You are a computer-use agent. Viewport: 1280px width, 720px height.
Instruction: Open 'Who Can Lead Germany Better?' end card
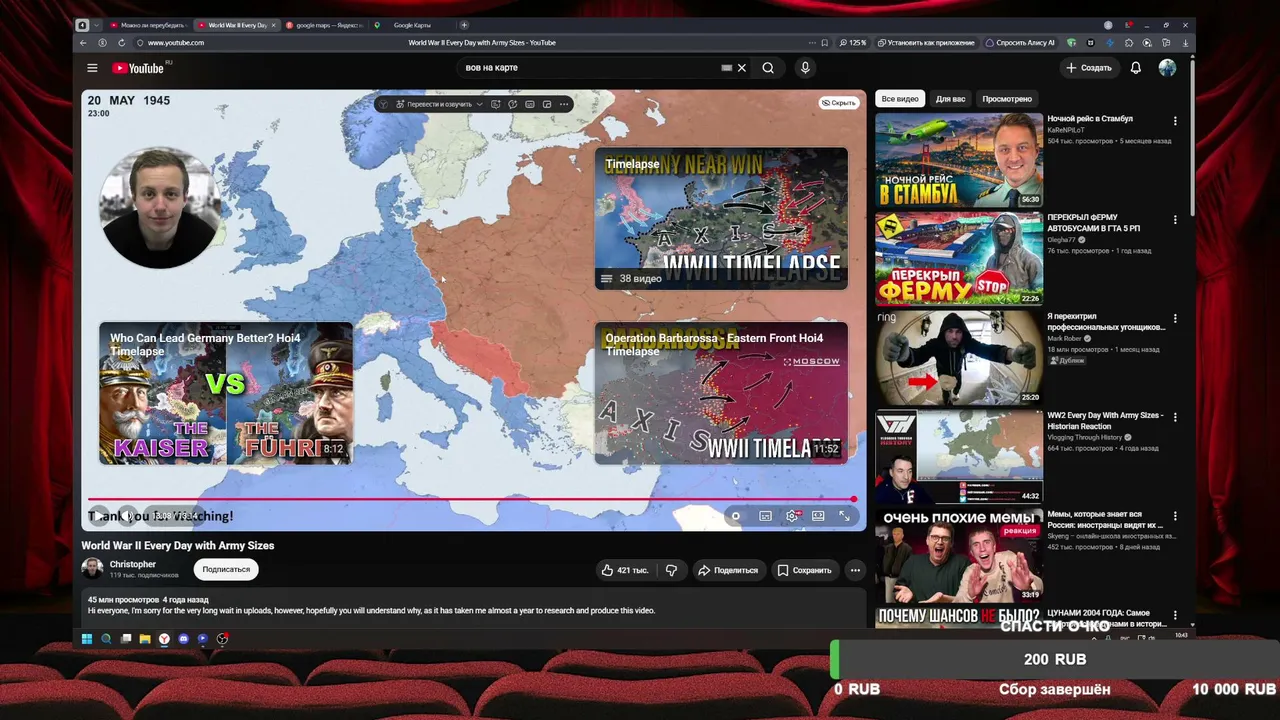click(x=226, y=393)
